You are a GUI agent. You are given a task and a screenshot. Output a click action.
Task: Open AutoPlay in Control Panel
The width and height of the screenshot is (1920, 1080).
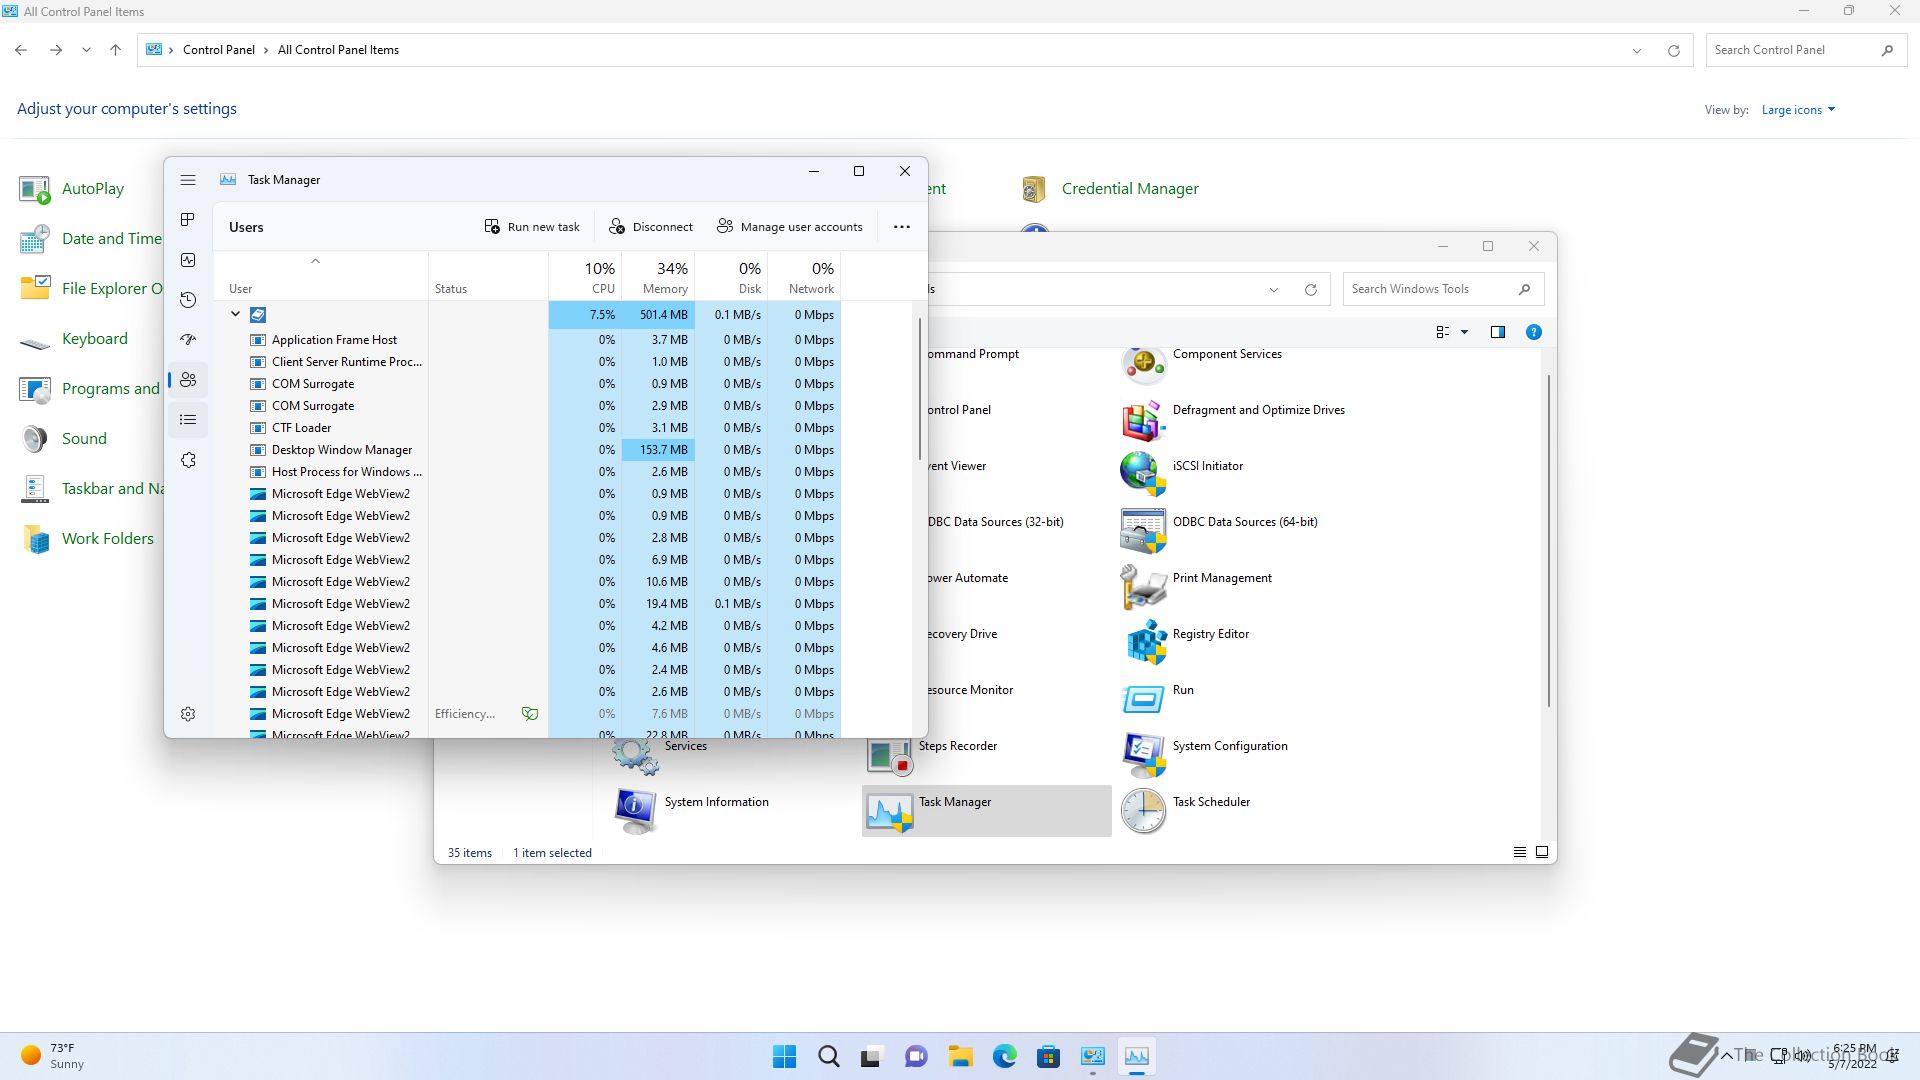[72, 188]
